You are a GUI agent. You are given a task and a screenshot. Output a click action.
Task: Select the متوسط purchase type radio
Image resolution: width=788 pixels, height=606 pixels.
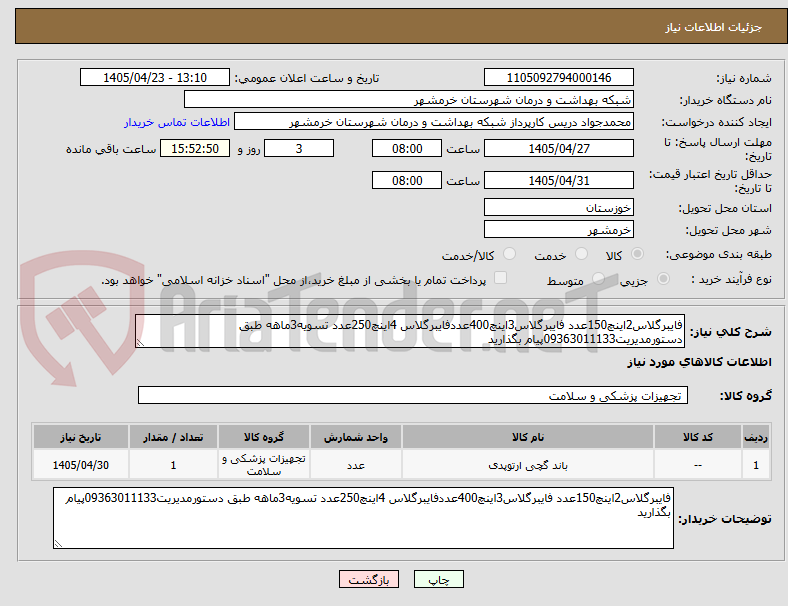tap(598, 279)
